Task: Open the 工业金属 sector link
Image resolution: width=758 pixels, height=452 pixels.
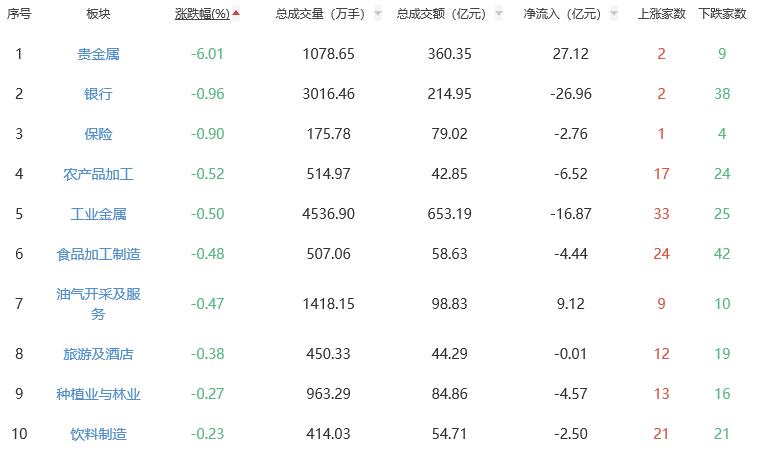Action: pos(98,214)
